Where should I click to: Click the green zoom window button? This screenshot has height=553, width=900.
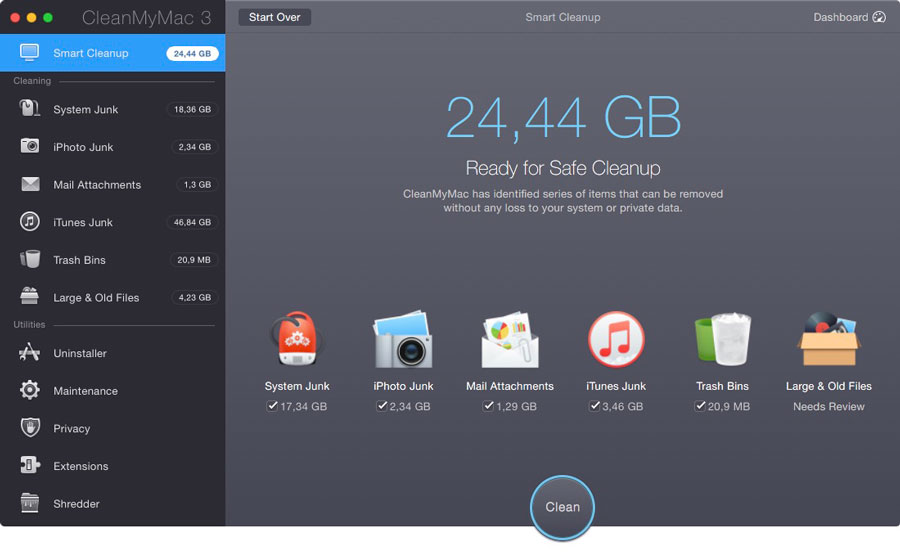click(48, 18)
